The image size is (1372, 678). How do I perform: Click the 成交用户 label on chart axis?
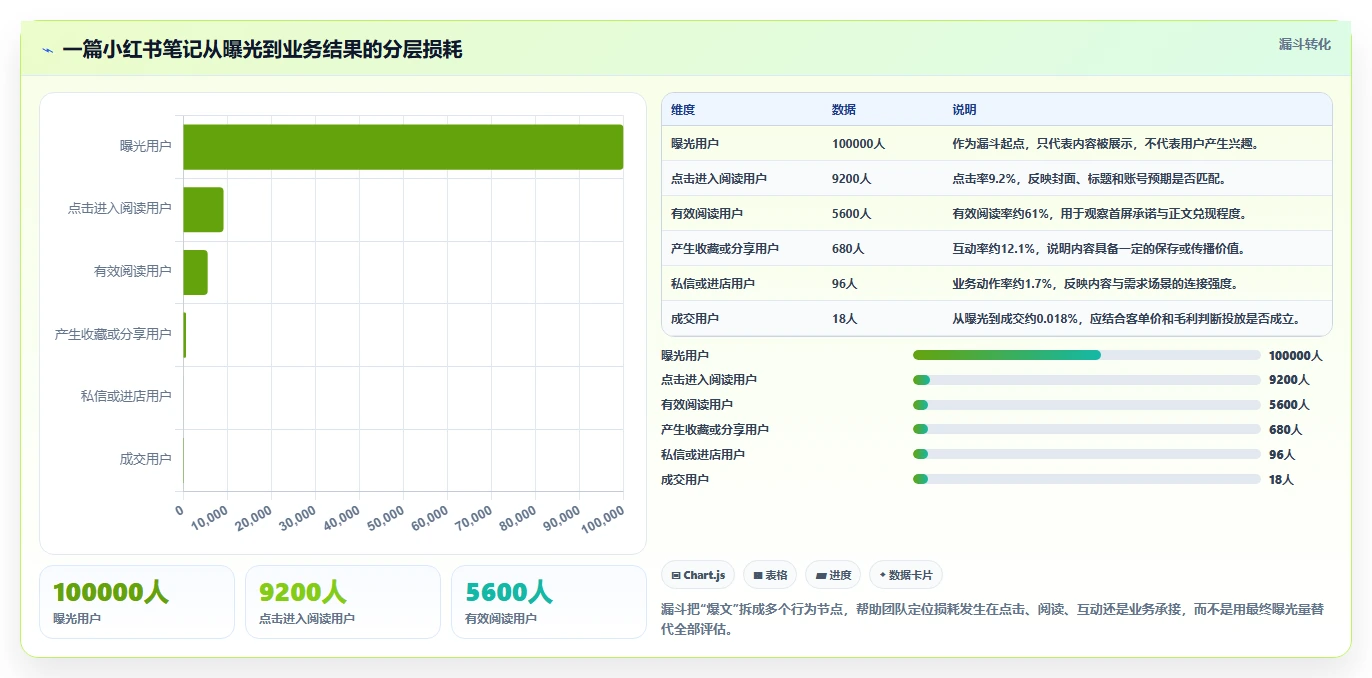point(145,459)
